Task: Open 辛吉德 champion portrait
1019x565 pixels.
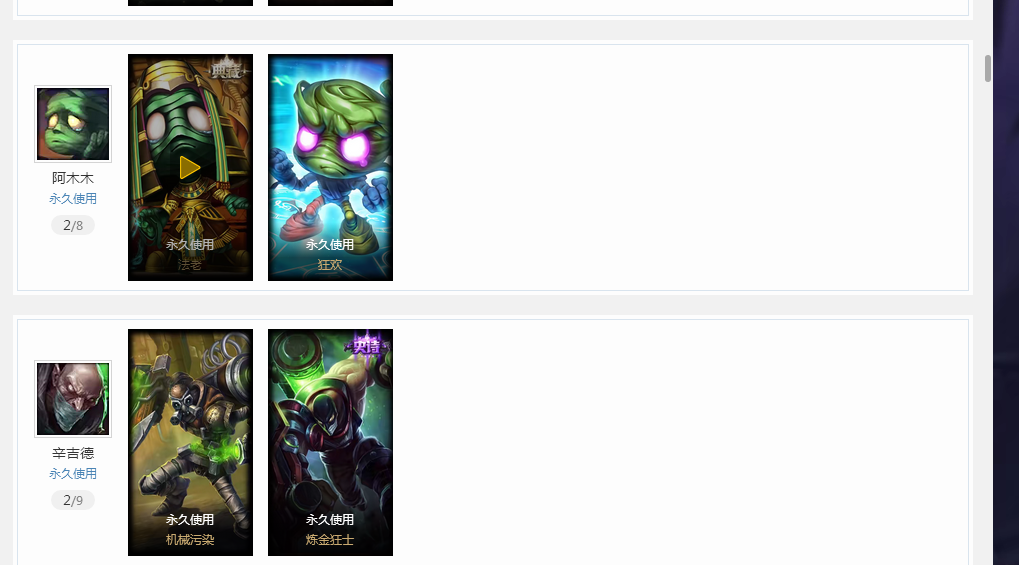Action: pos(73,399)
